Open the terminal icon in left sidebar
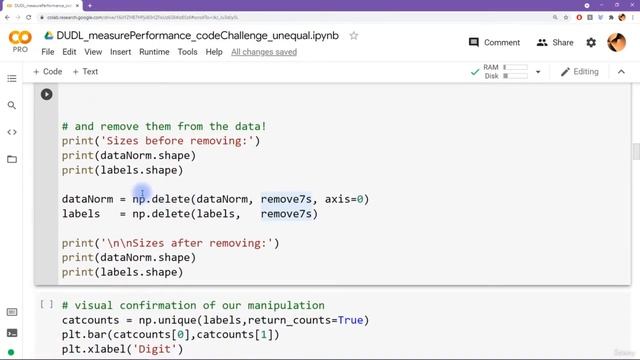This screenshot has width=640, height=360. point(12,333)
